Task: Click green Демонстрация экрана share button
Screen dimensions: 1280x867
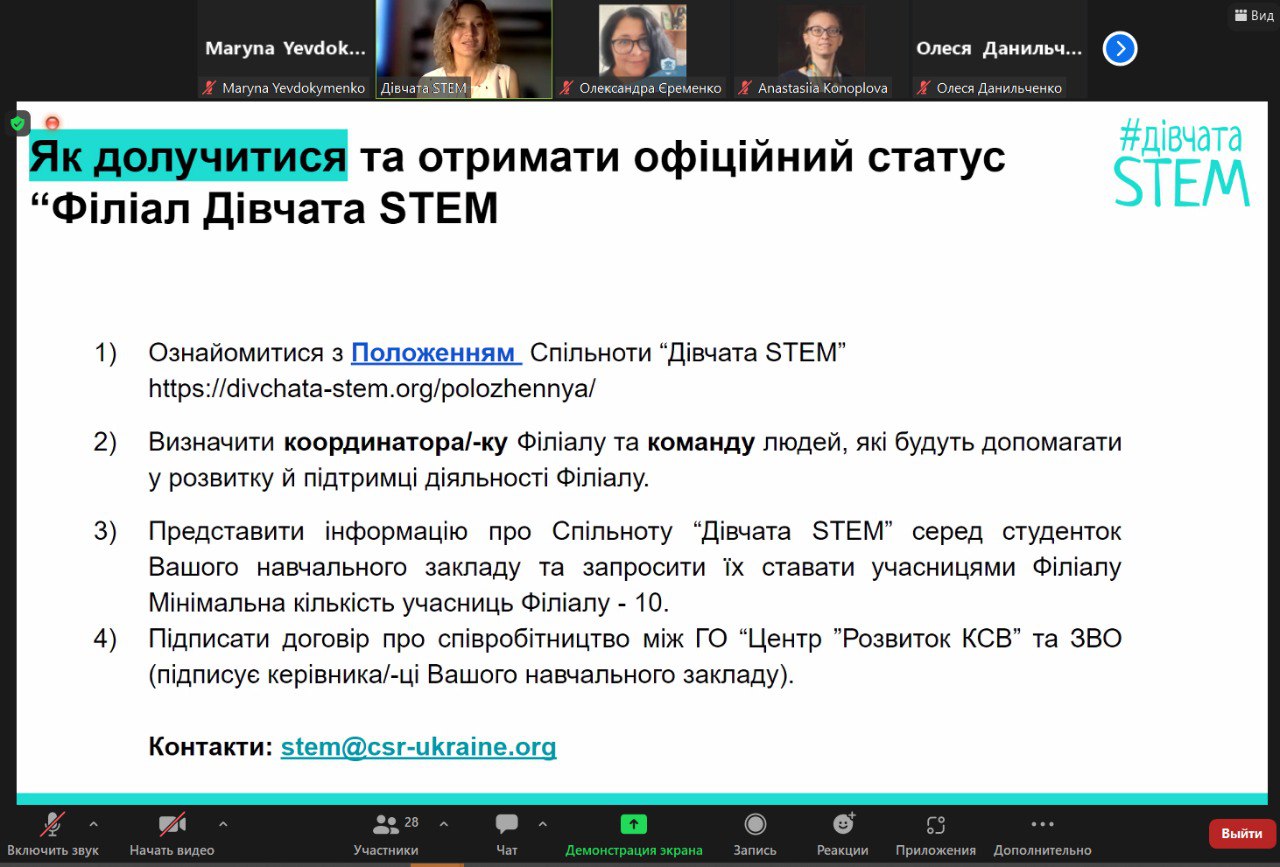Action: (x=634, y=834)
